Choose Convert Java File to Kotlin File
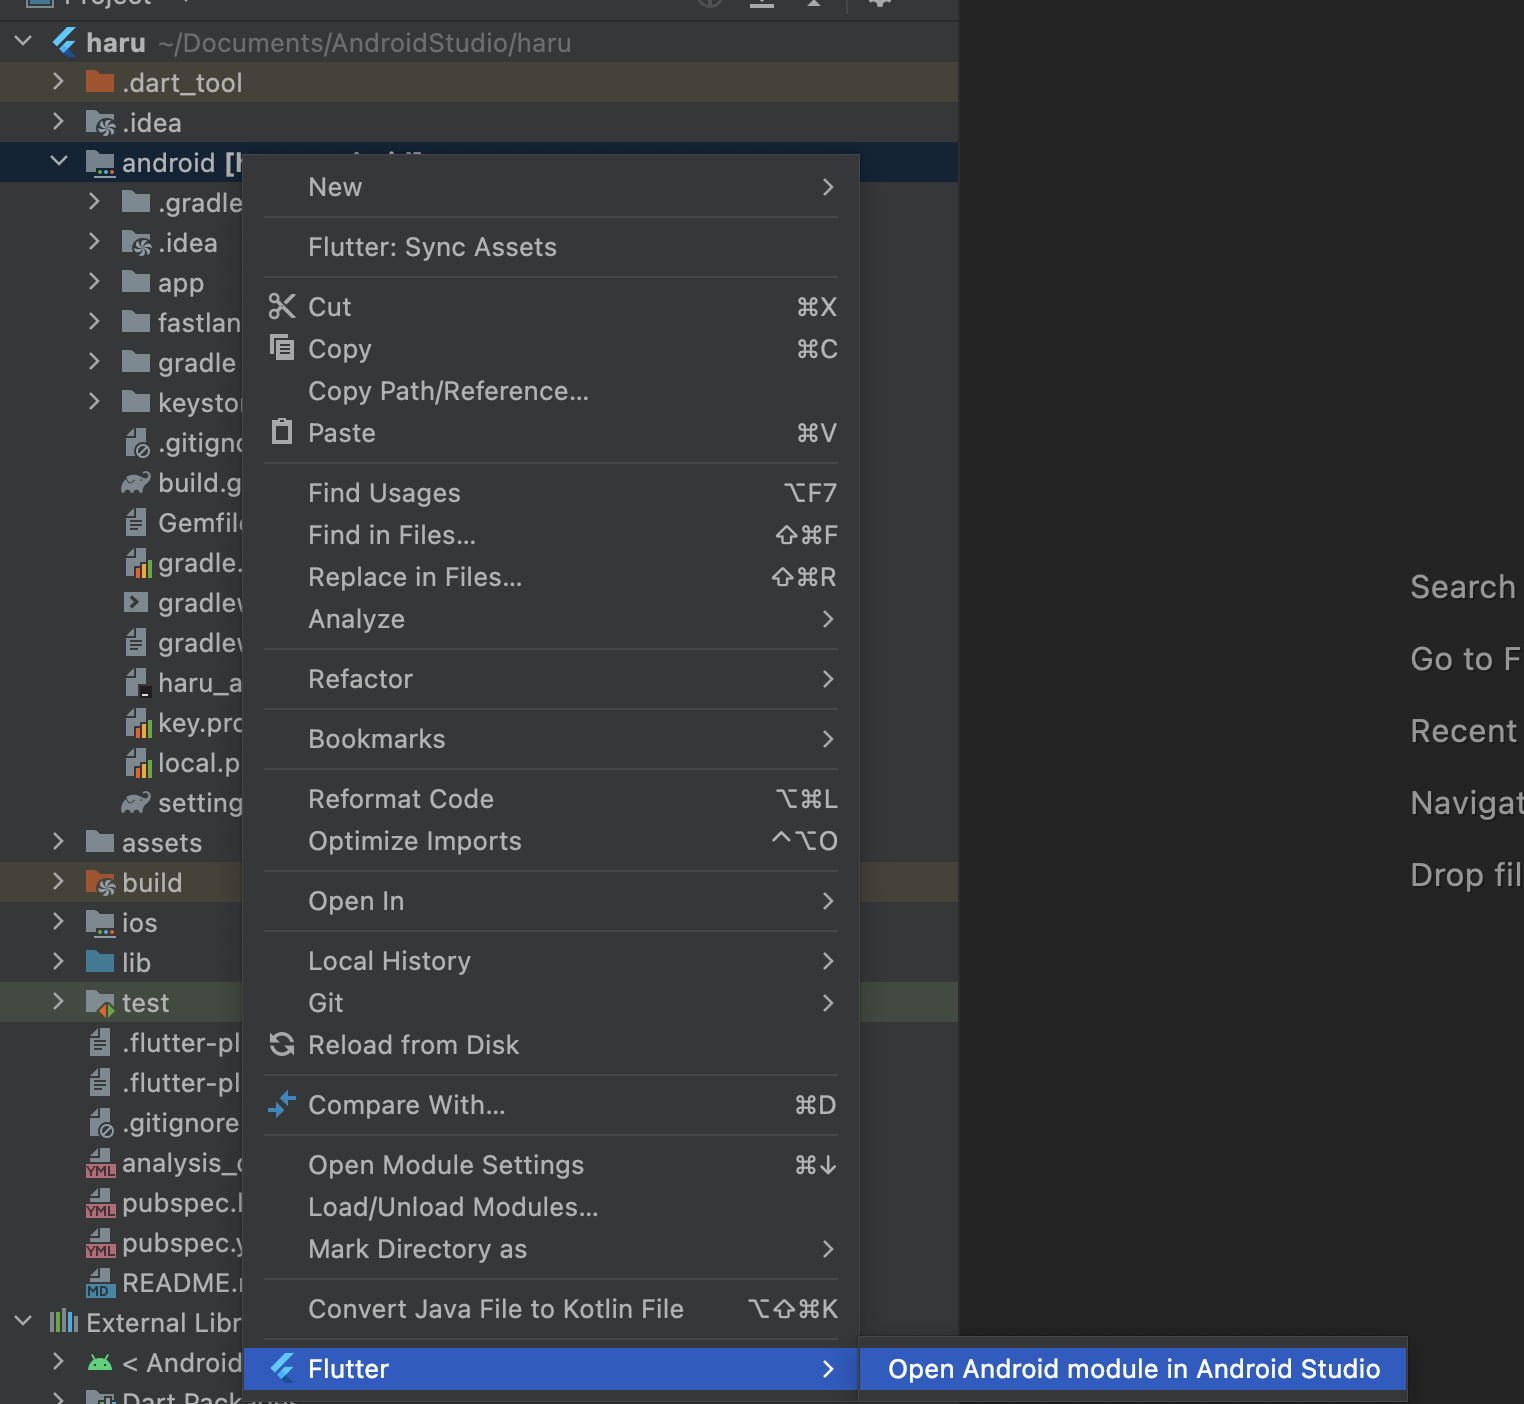1524x1404 pixels. point(551,1309)
